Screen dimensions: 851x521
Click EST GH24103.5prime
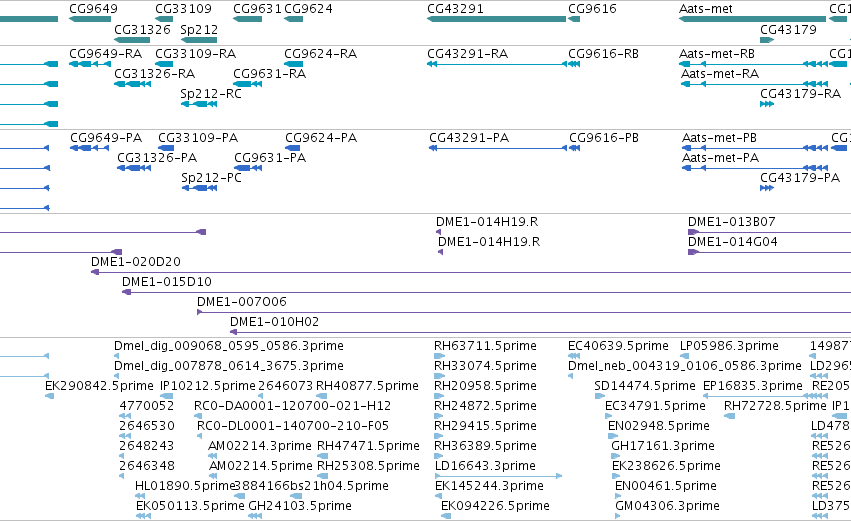tap(300, 506)
